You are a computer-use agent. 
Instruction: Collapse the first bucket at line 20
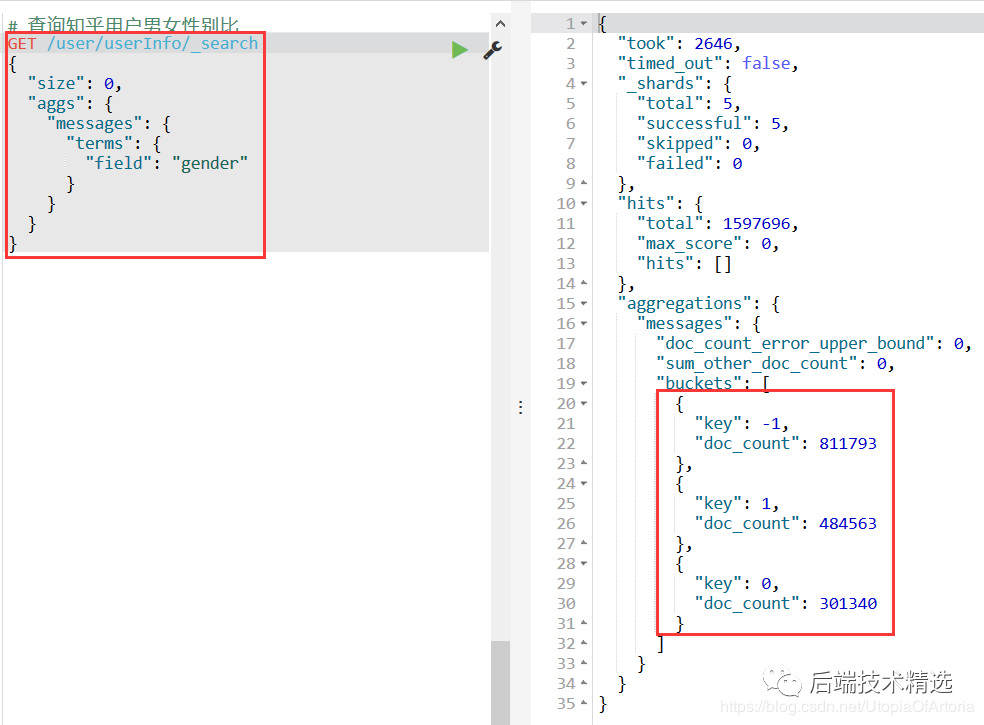coord(584,404)
